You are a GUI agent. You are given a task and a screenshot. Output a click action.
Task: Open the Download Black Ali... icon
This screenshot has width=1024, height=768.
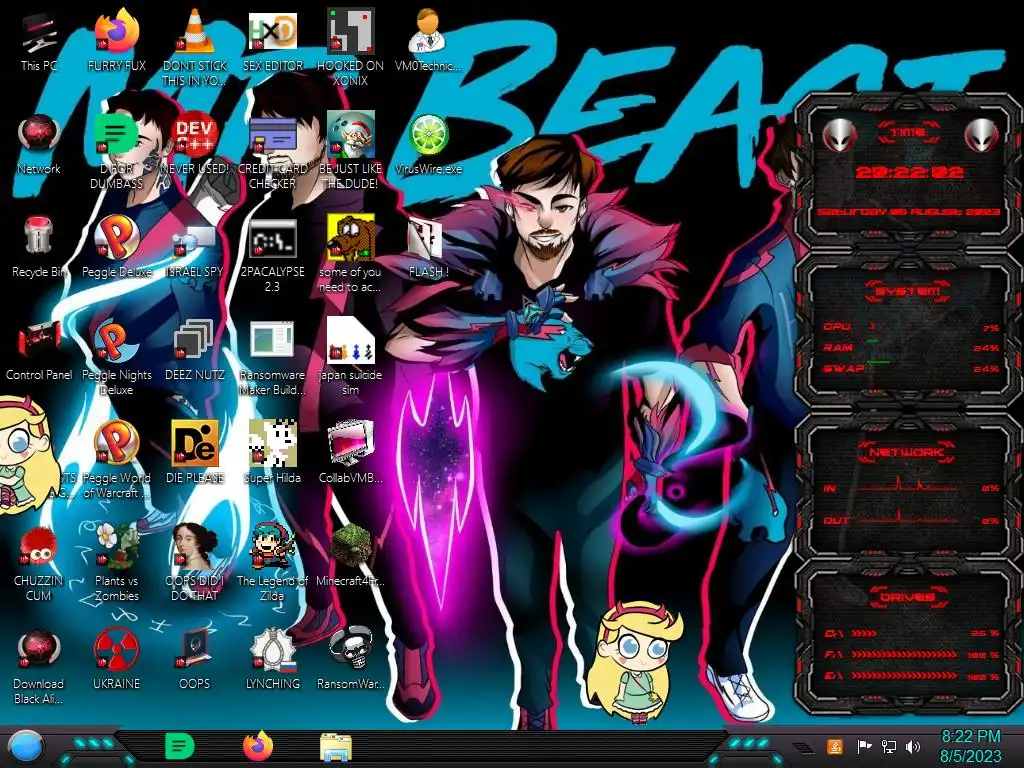[39, 667]
